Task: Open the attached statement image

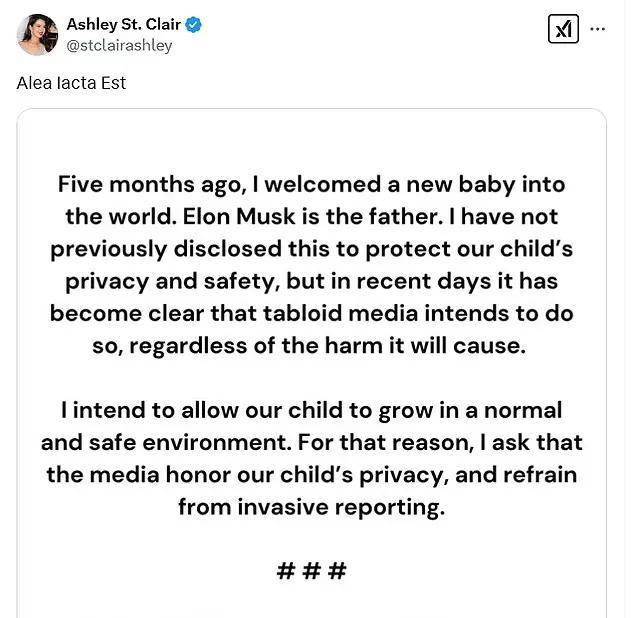Action: 312,363
